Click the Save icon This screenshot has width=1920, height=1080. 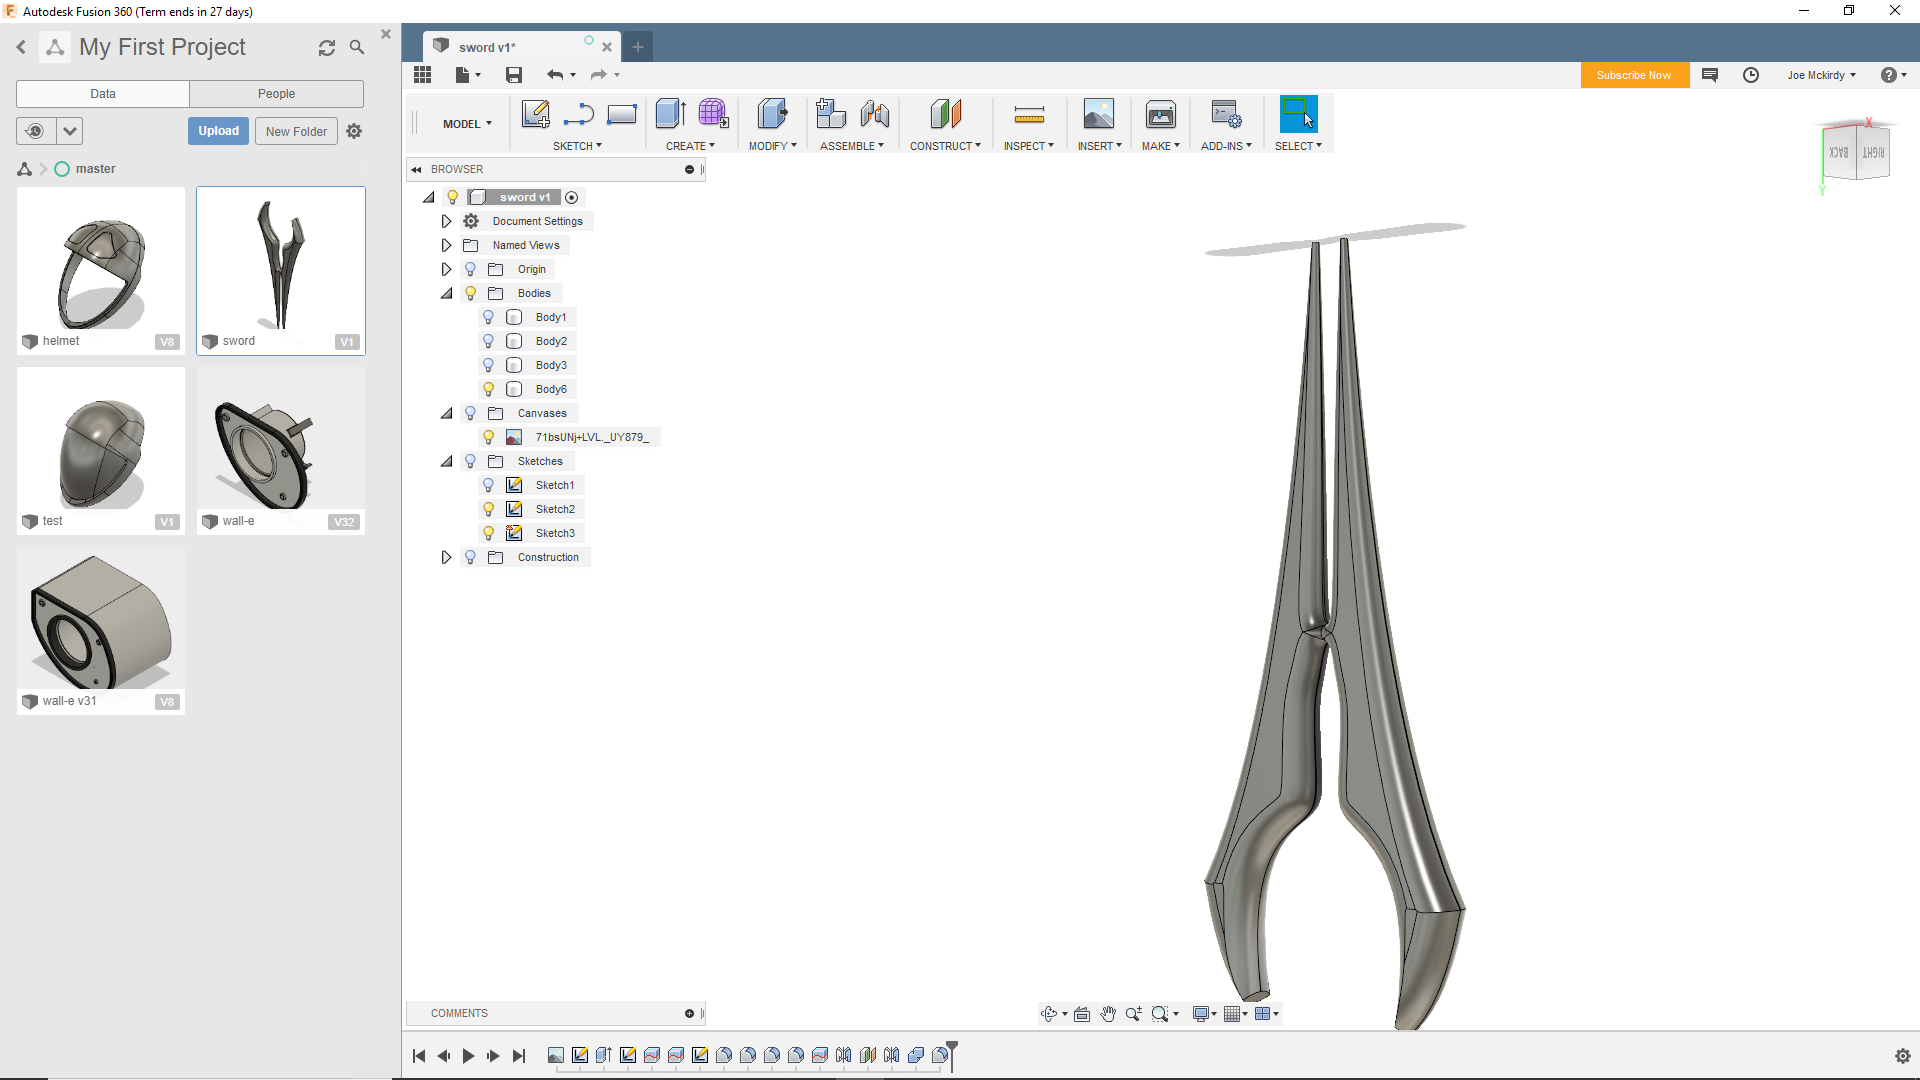point(514,75)
